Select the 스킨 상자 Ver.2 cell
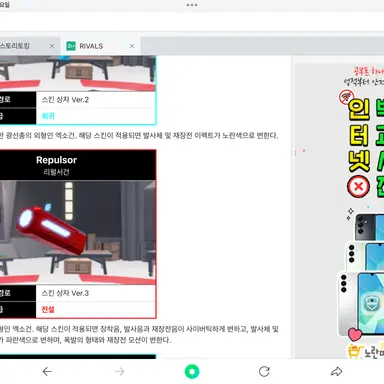Screen dimensions: 384x384 pyautogui.click(x=95, y=100)
